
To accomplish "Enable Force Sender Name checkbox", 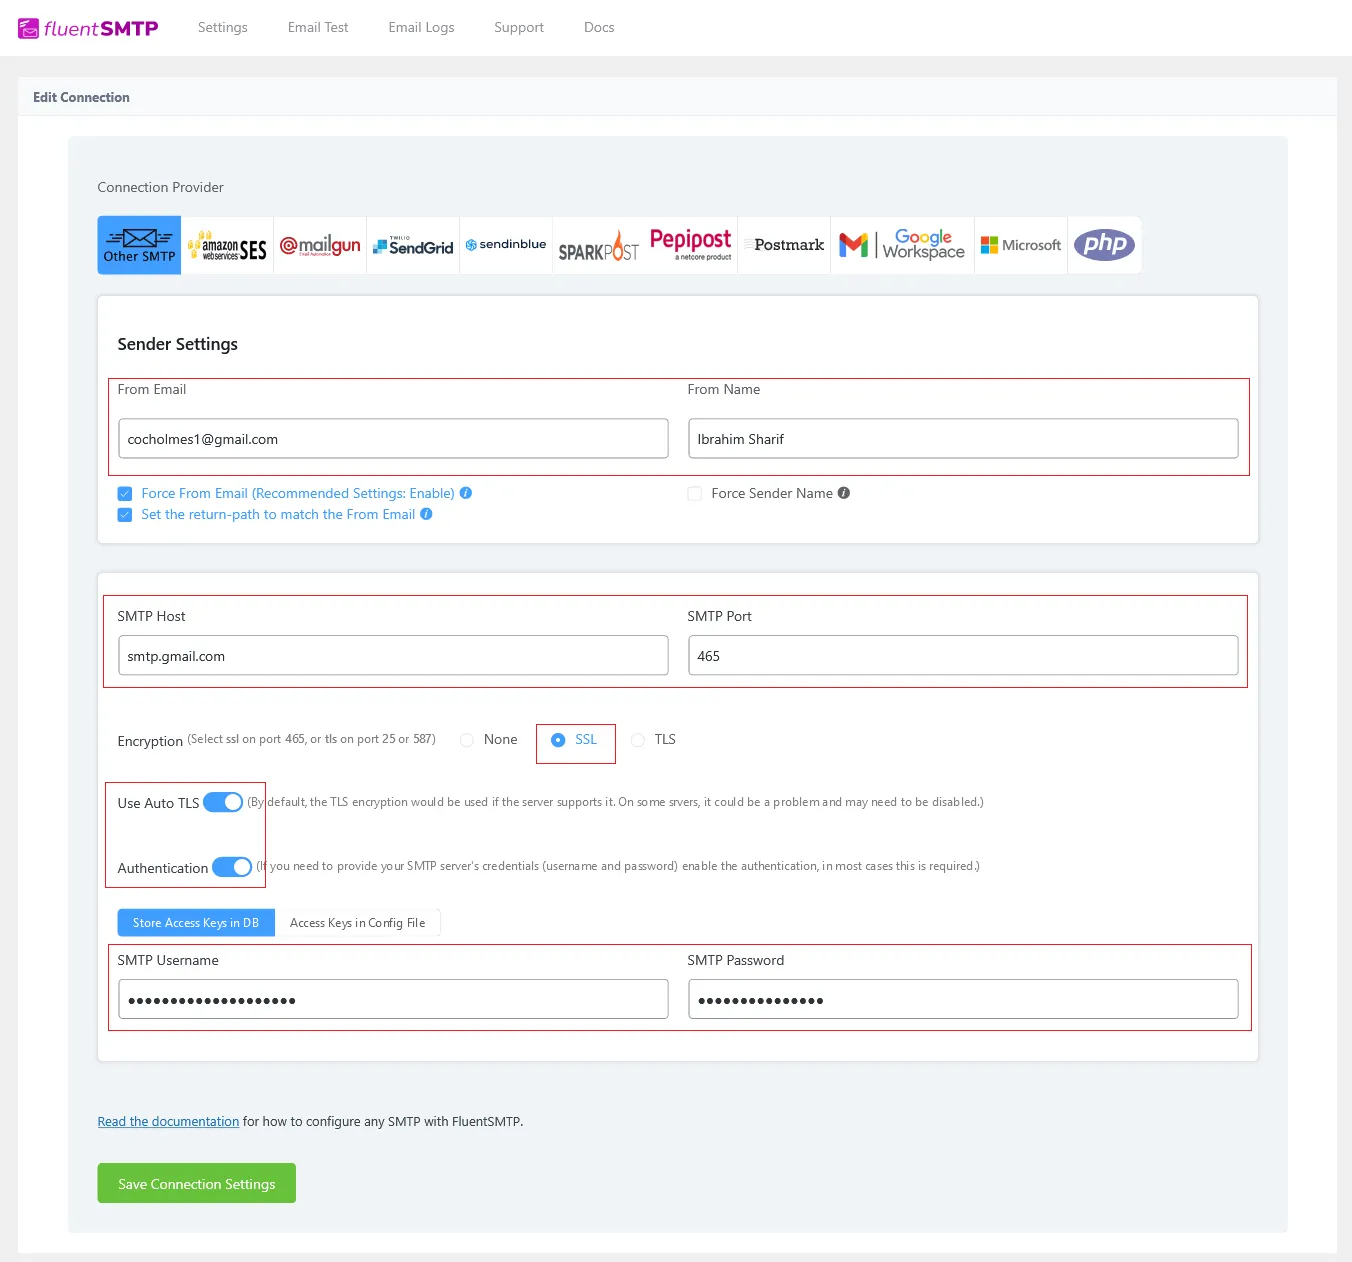I will coord(695,494).
